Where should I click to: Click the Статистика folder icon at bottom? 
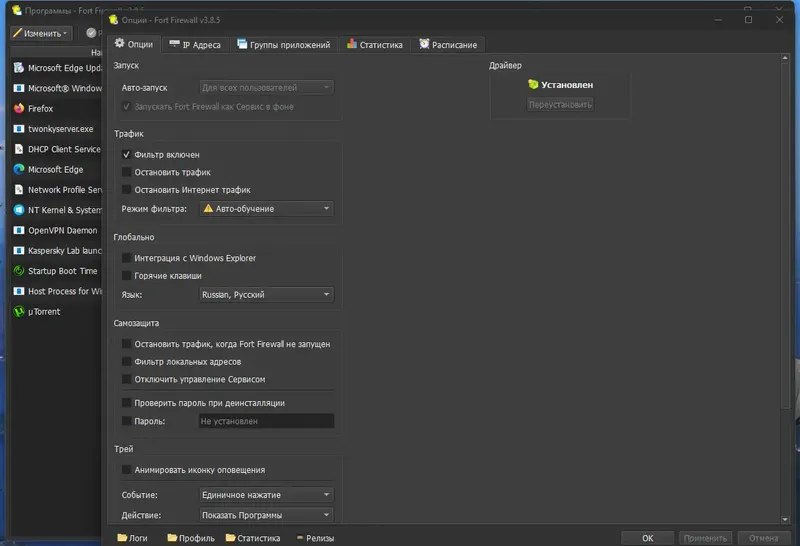click(231, 537)
